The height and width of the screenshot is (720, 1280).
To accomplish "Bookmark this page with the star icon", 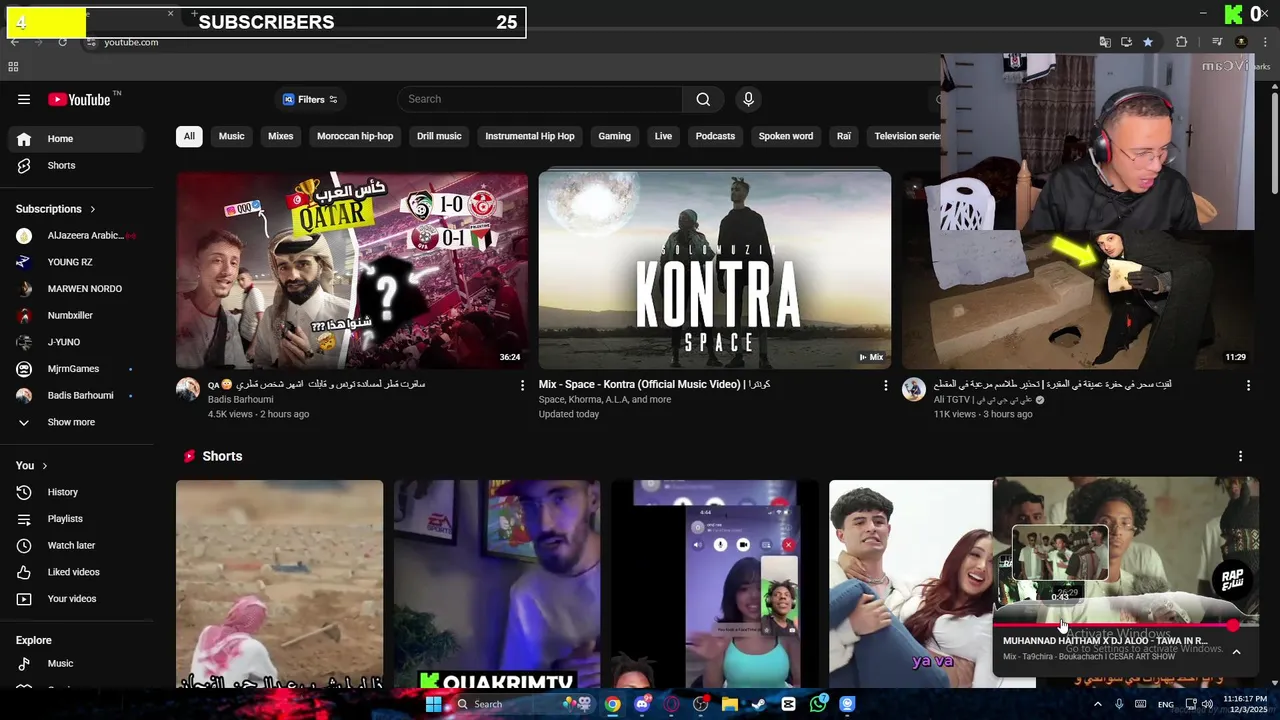I will tap(1148, 42).
